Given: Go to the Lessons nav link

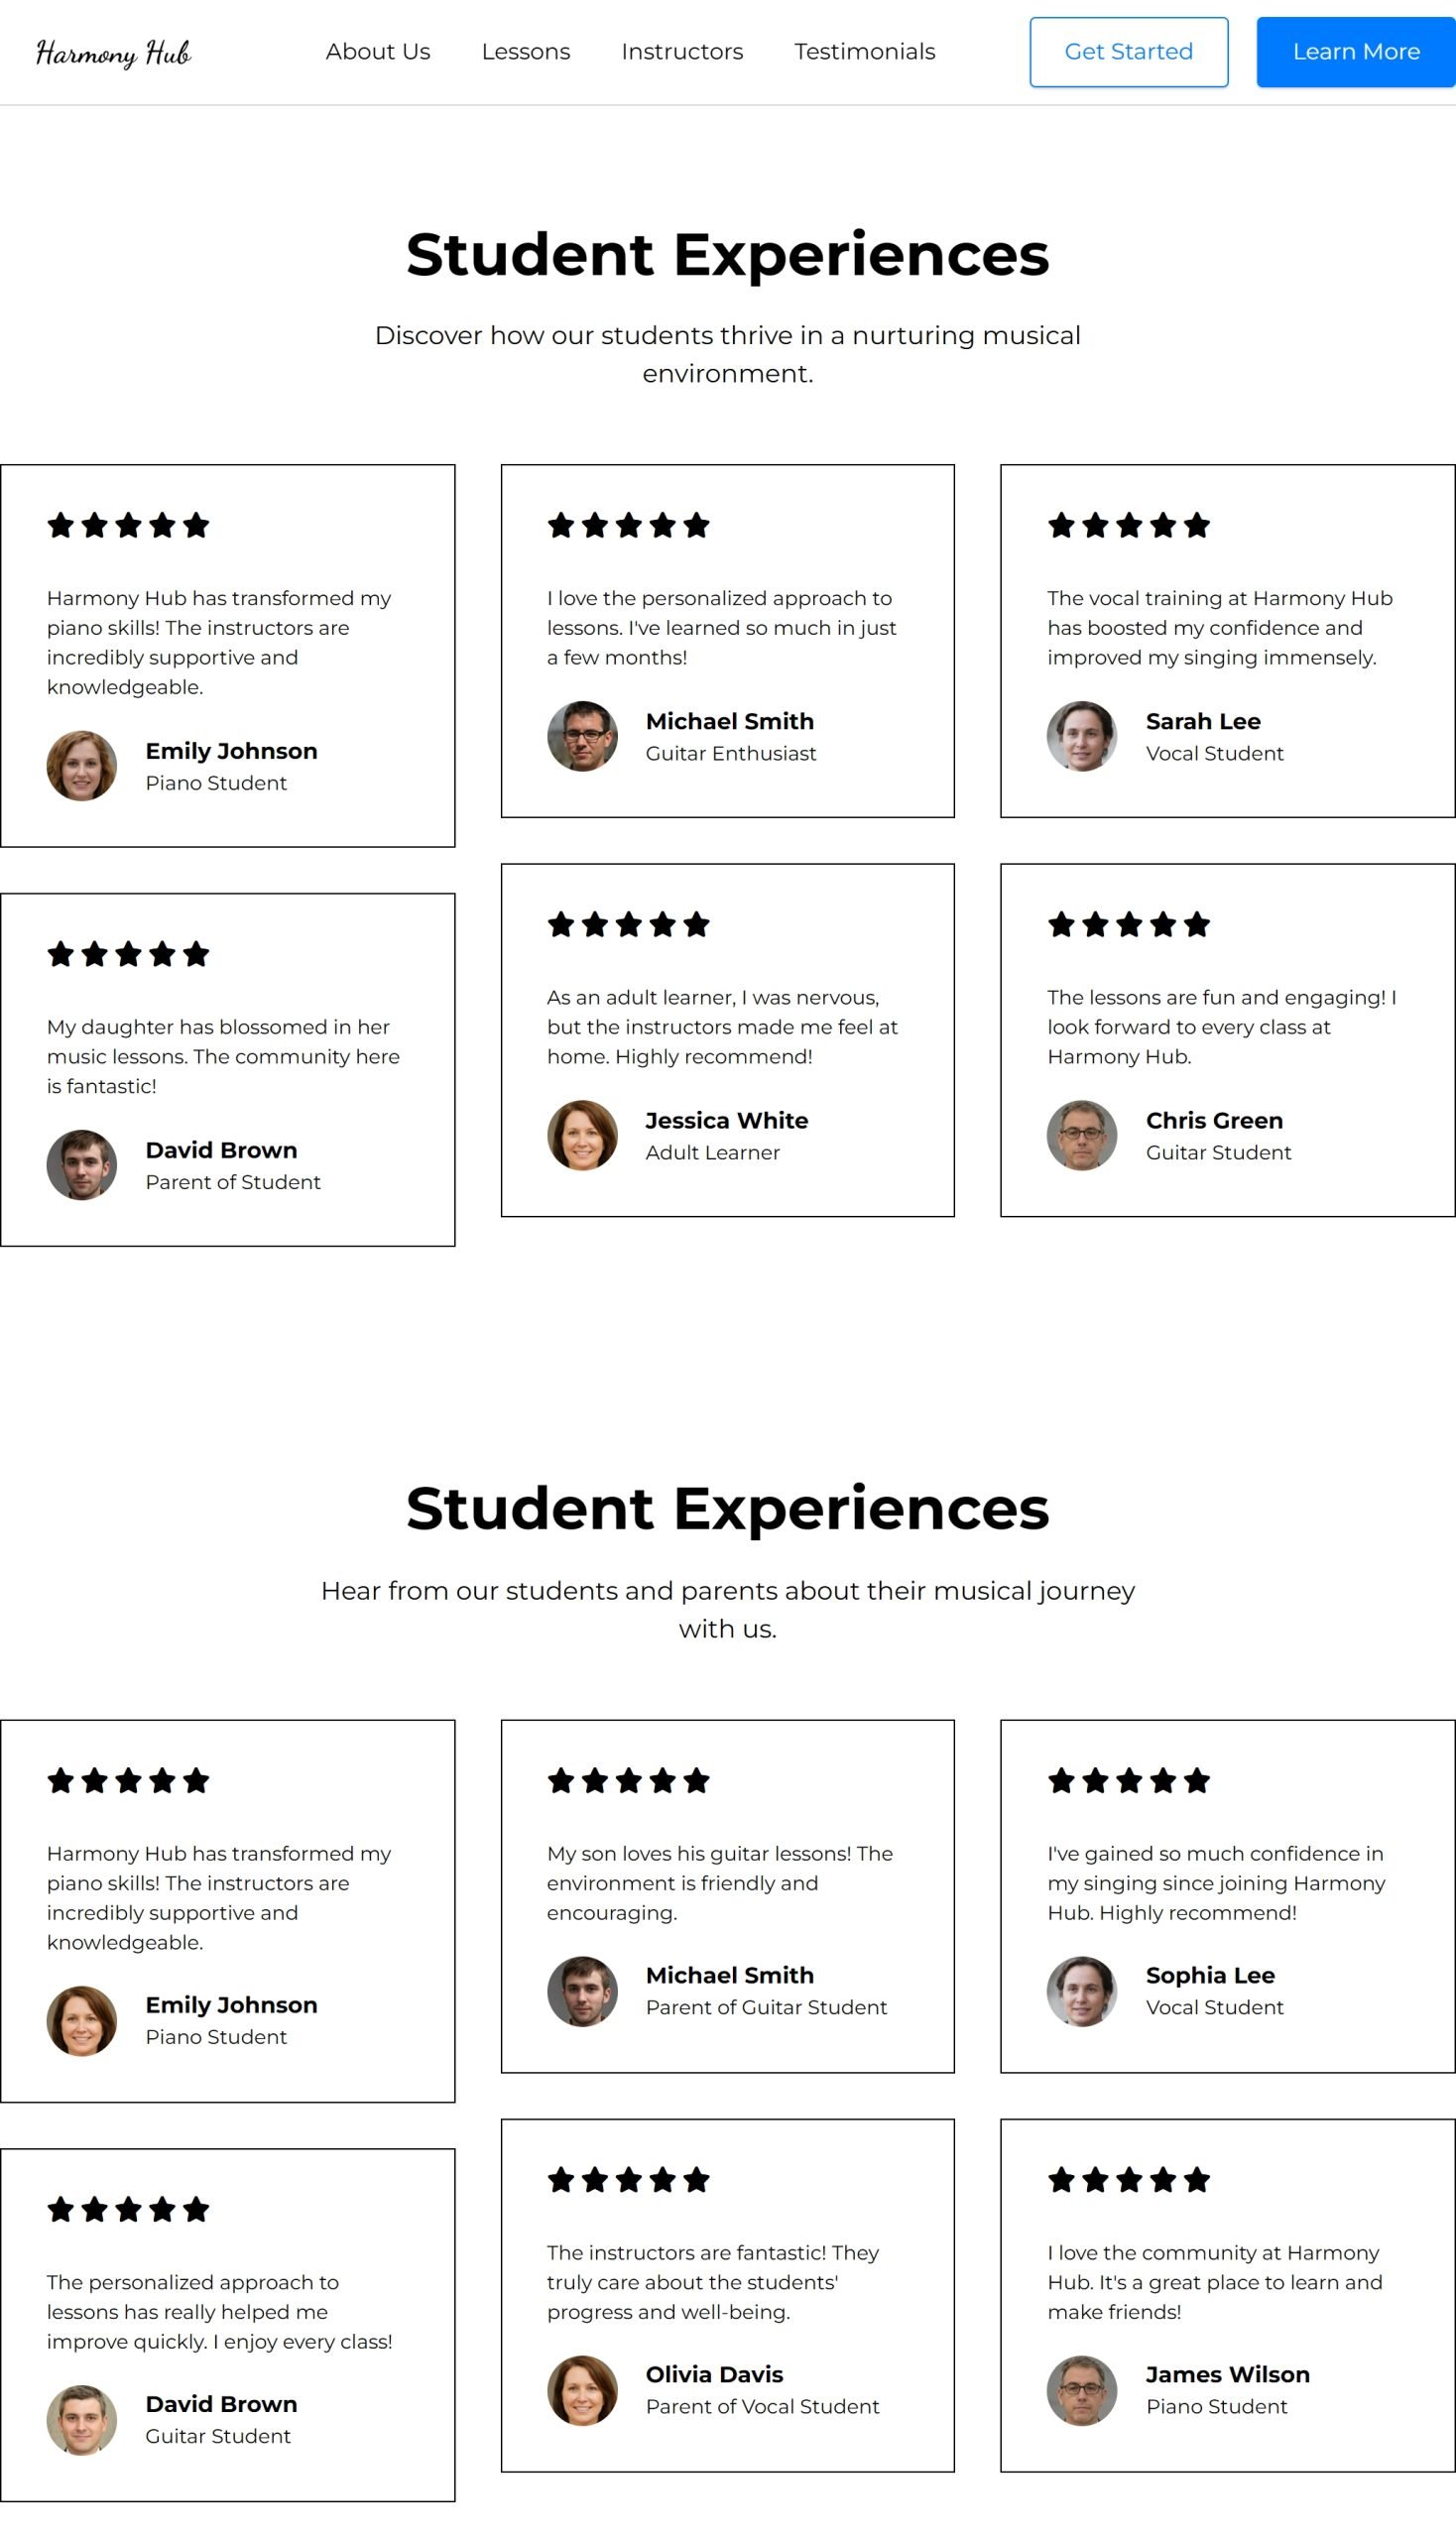Looking at the screenshot, I should [x=526, y=52].
